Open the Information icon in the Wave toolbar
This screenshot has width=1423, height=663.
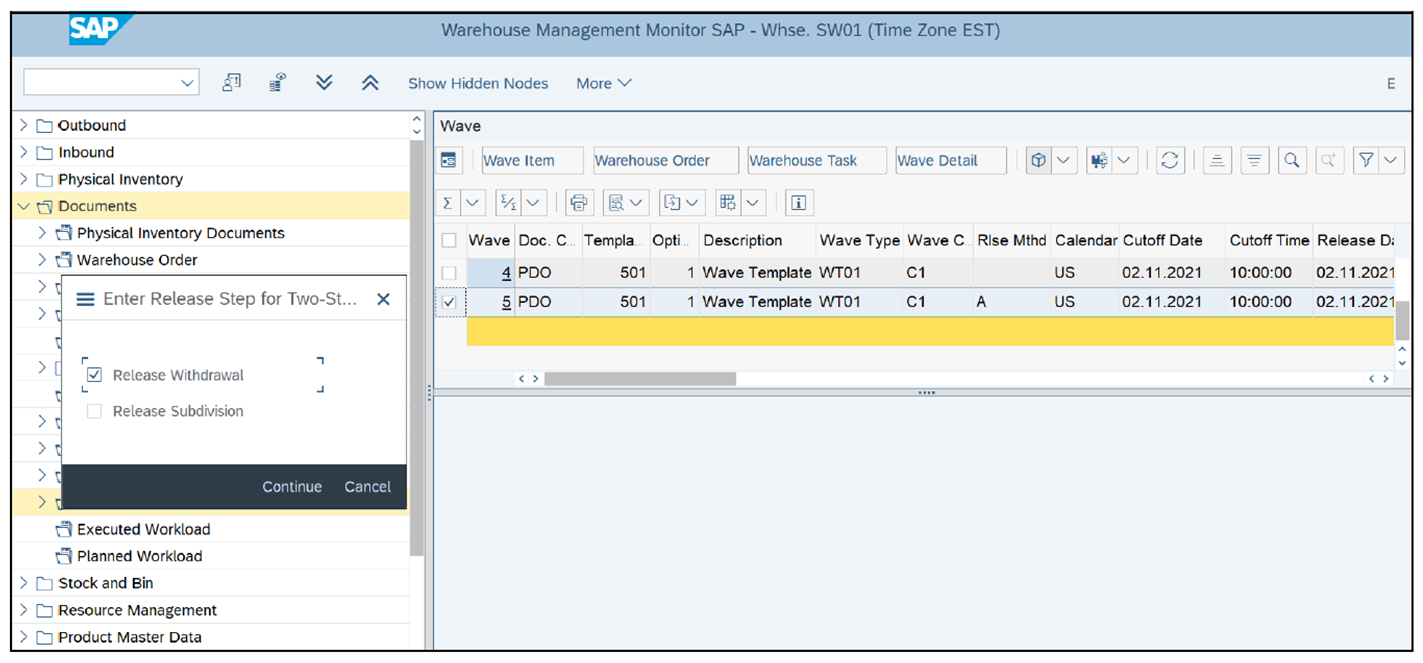[x=798, y=202]
